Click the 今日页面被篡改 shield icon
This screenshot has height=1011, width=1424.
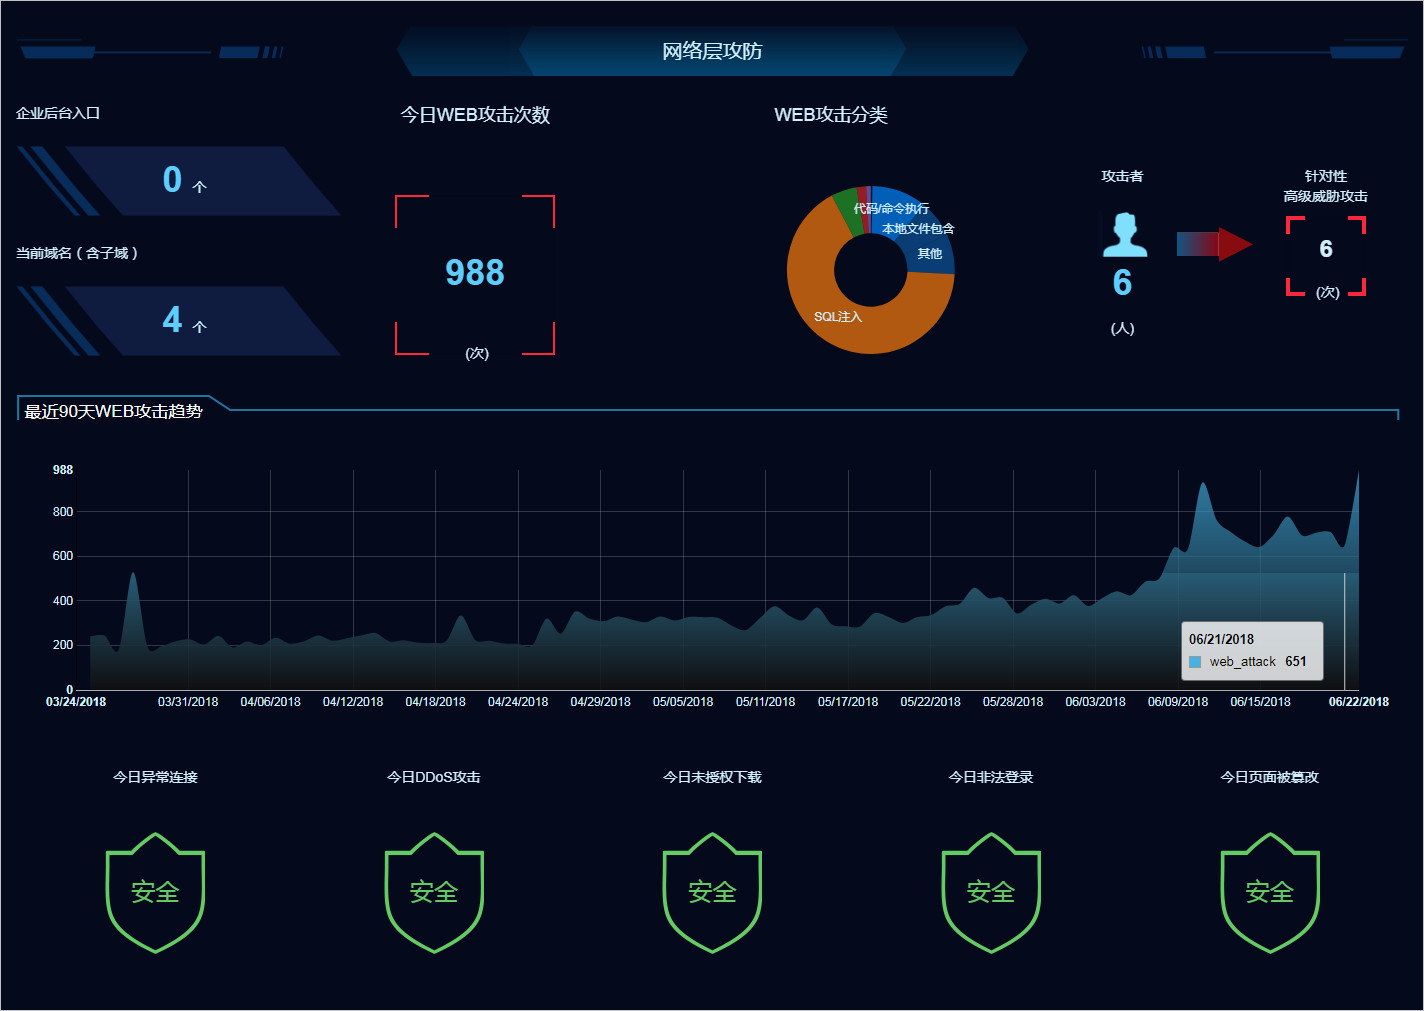point(1270,892)
